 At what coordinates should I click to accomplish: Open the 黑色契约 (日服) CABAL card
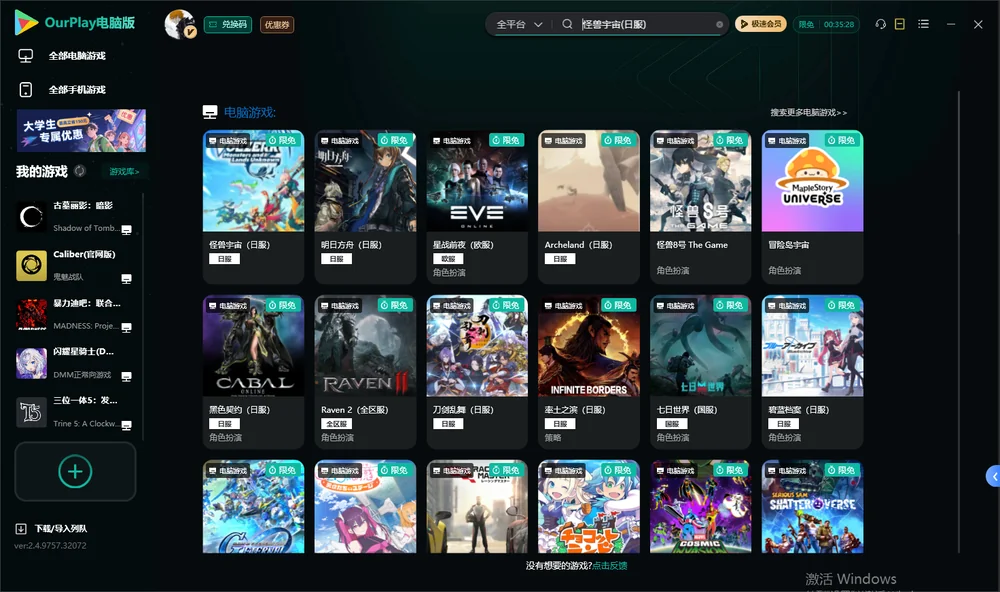(x=253, y=372)
